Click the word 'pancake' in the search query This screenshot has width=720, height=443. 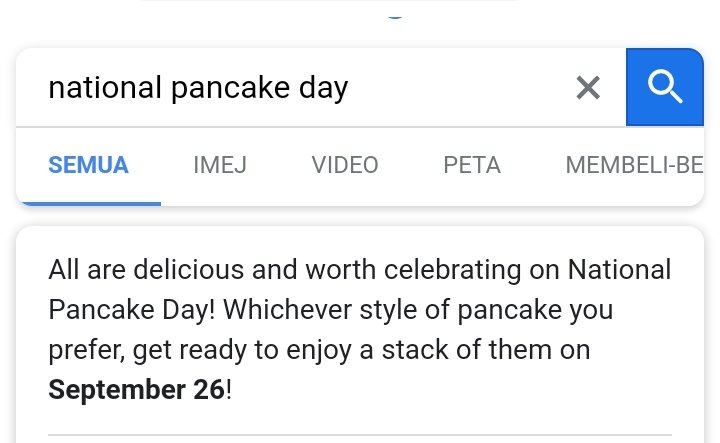point(231,88)
